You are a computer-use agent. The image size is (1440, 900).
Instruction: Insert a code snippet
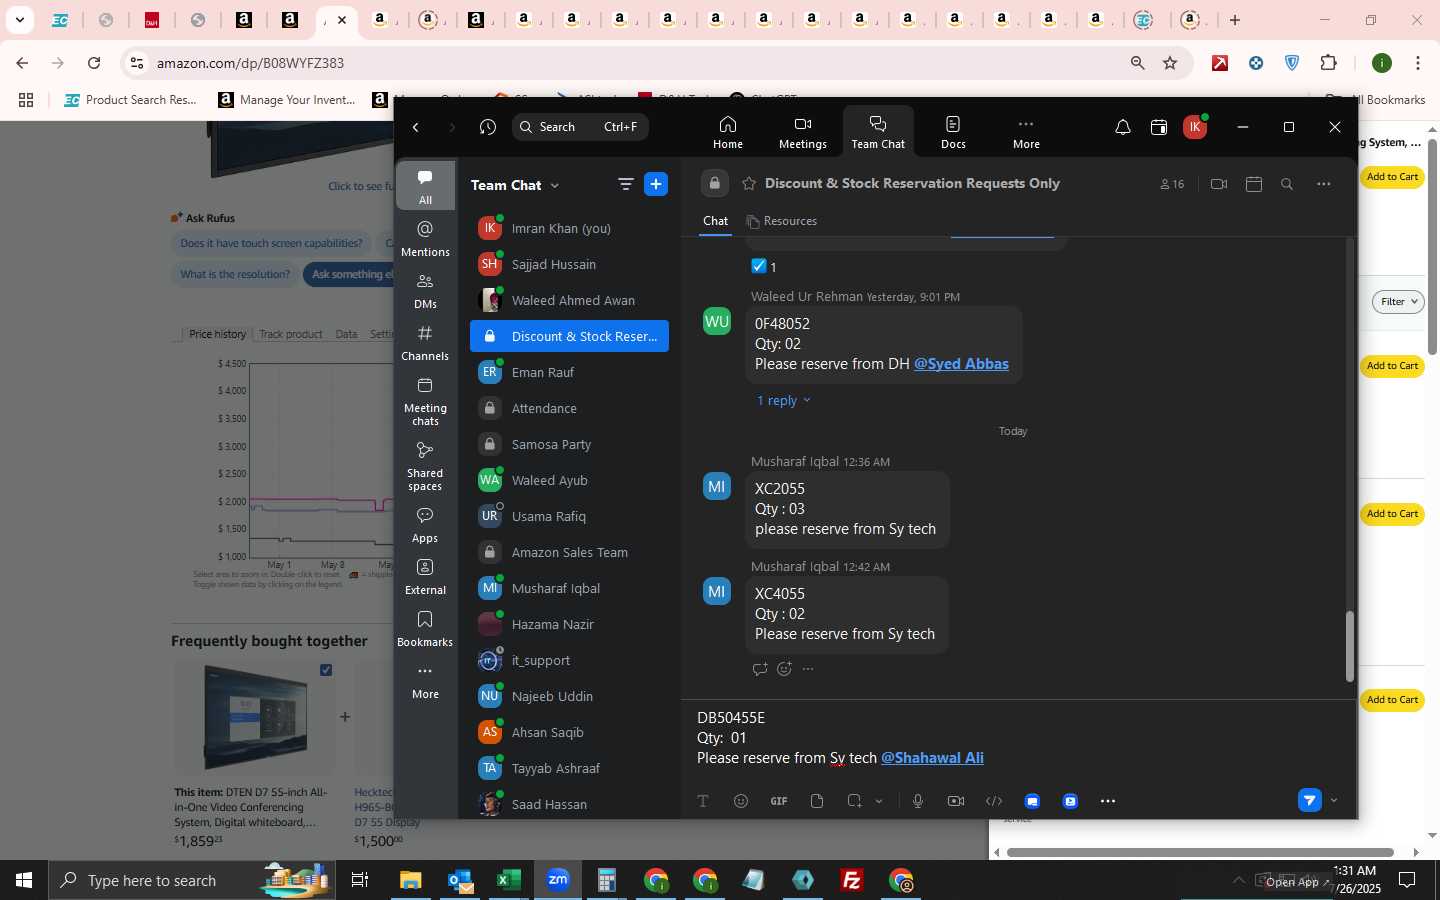994,801
